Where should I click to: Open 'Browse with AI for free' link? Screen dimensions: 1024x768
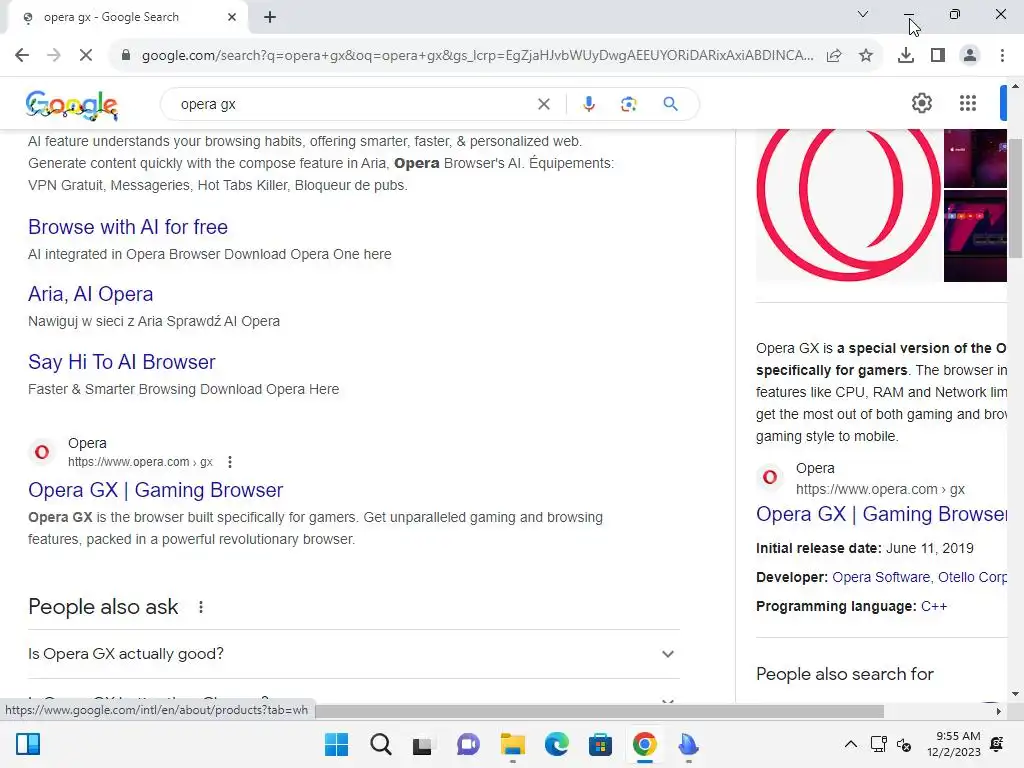point(128,227)
